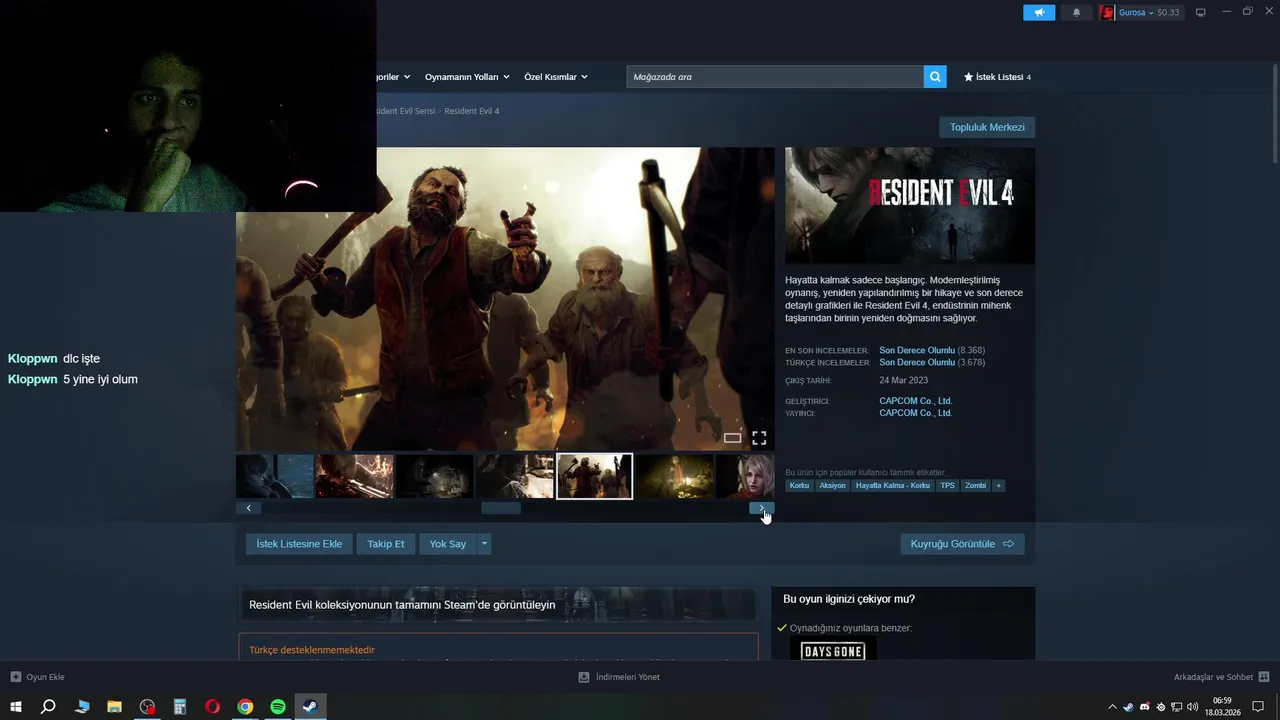
Task: Select the first screenshot thumbnail
Action: pos(275,476)
